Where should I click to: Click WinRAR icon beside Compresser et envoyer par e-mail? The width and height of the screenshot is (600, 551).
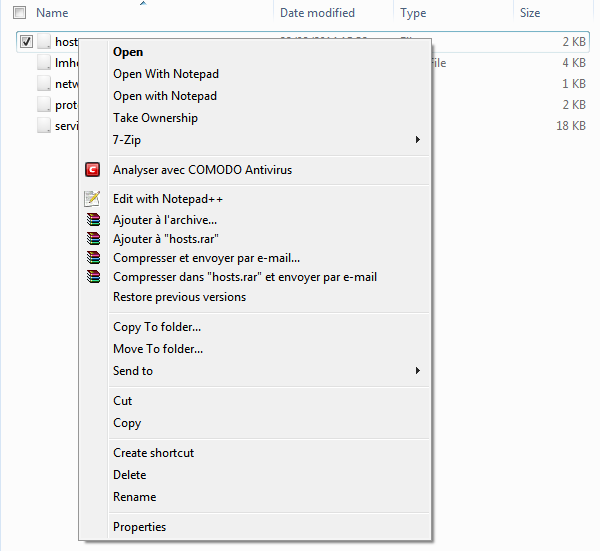pos(93,258)
